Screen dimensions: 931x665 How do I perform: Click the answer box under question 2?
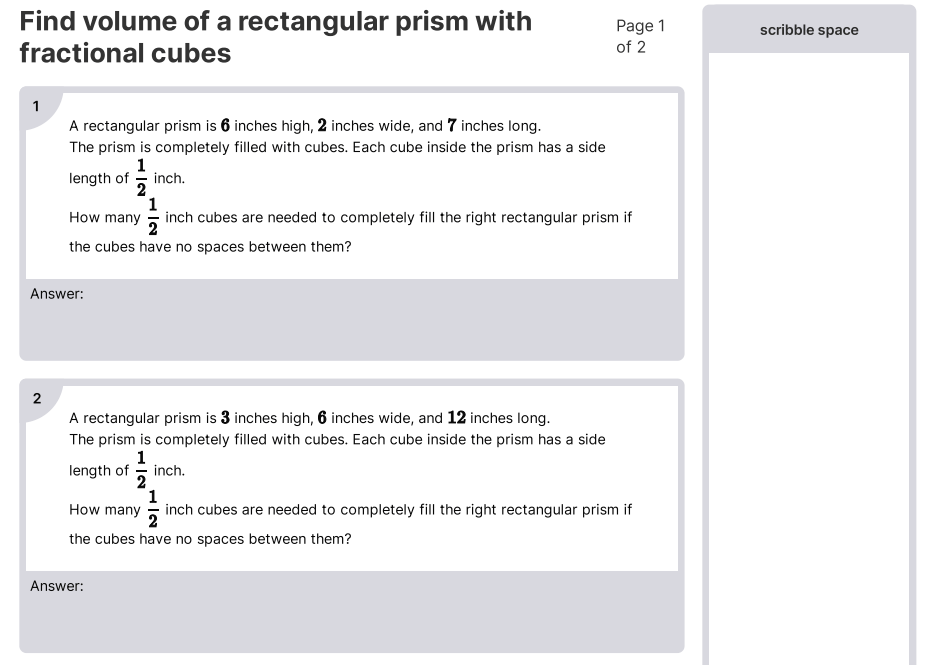(350, 615)
